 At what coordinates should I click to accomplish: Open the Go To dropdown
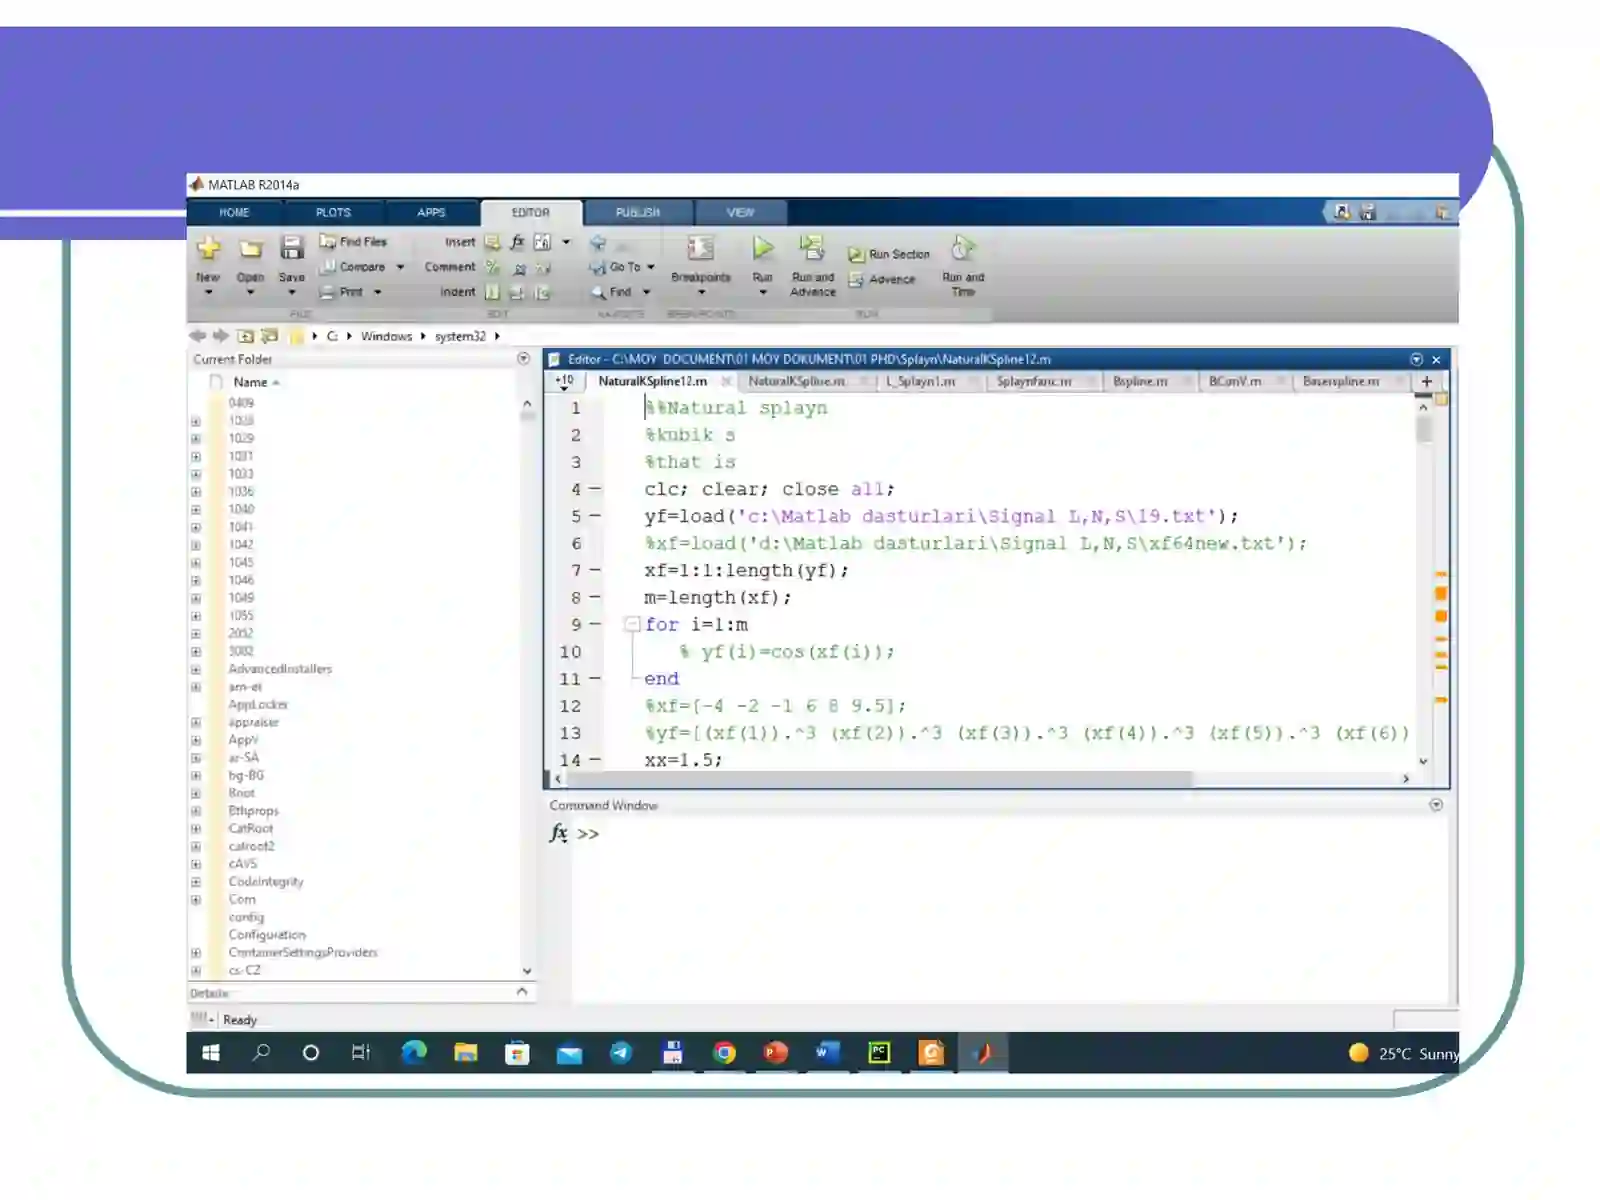point(651,267)
